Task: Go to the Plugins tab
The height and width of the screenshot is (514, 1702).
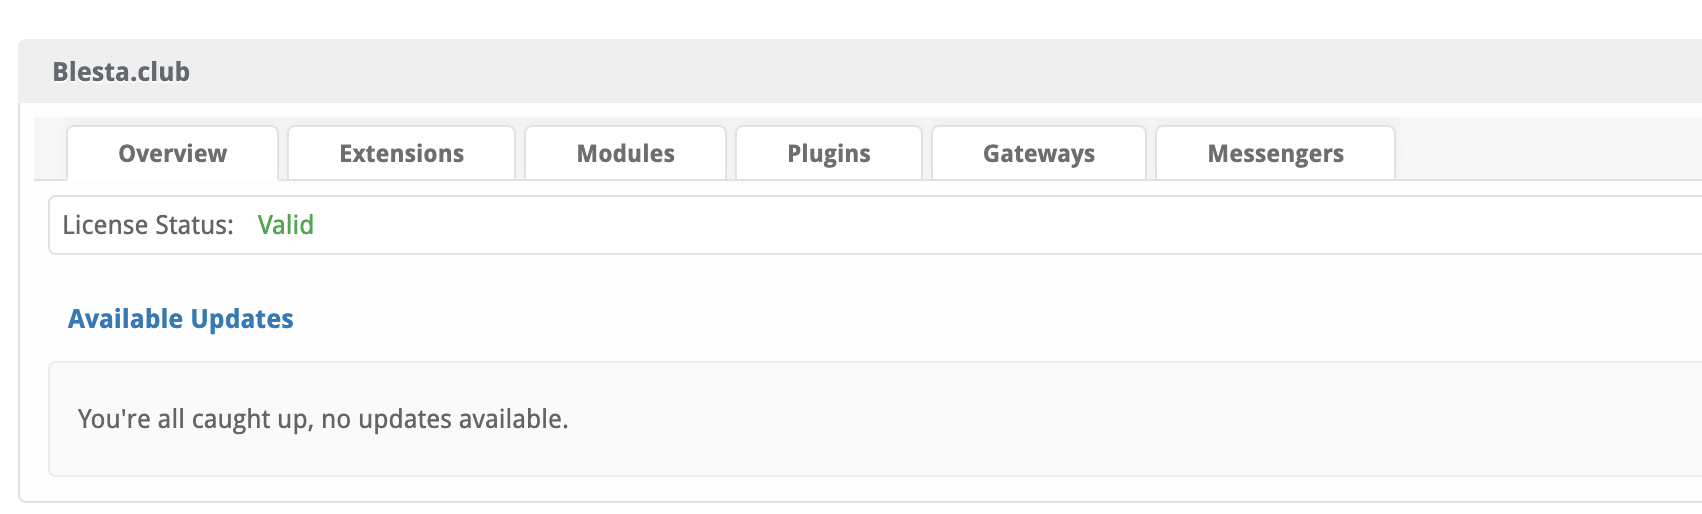Action: (x=828, y=153)
